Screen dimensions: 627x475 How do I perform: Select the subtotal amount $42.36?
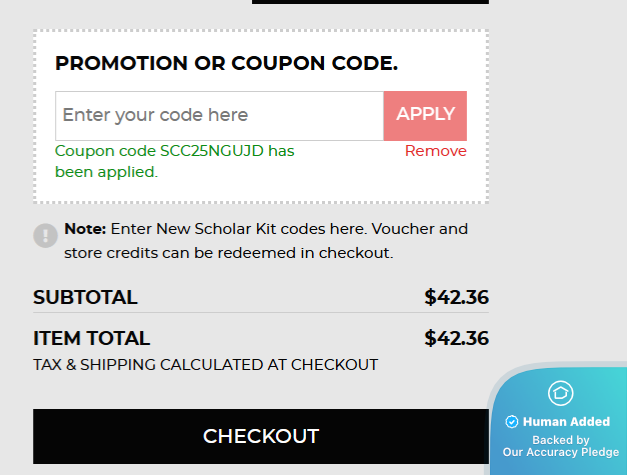(456, 297)
